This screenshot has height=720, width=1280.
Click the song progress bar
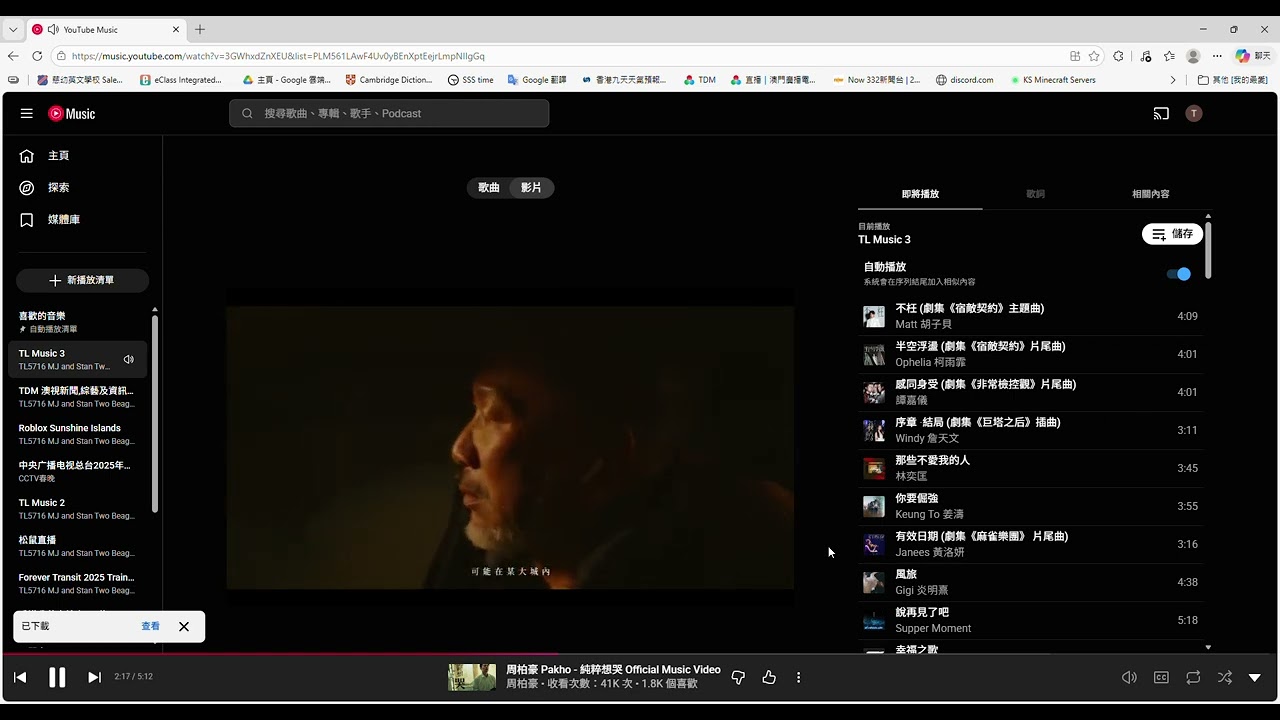pos(640,655)
